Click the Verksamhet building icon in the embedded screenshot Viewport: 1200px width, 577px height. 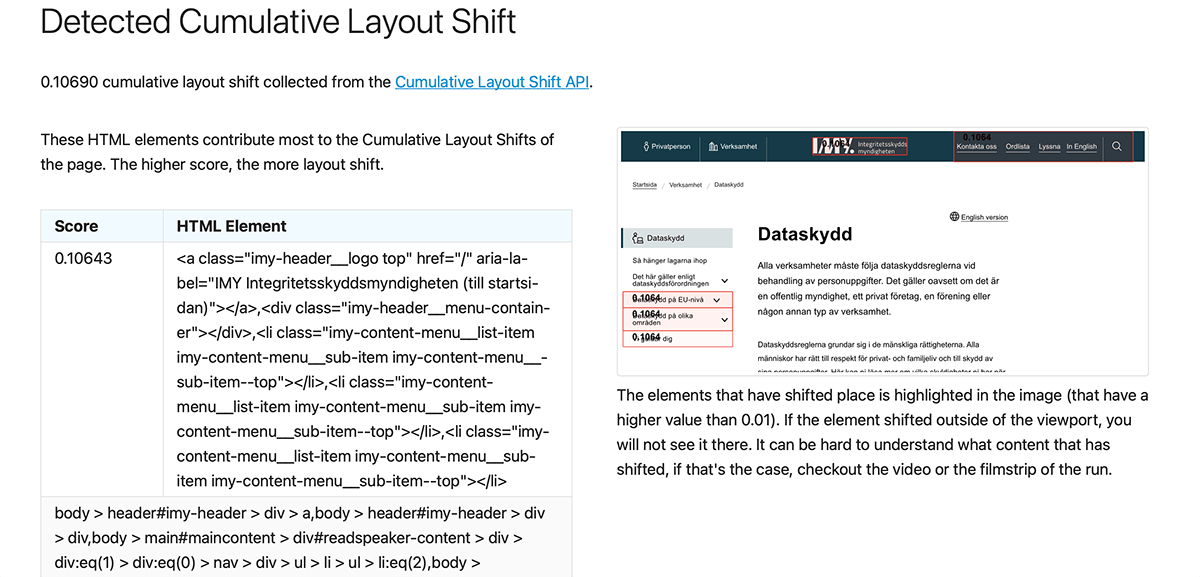click(713, 146)
